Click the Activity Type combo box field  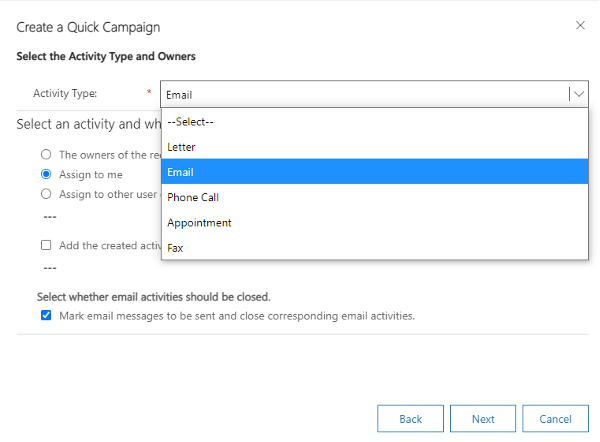(x=364, y=94)
